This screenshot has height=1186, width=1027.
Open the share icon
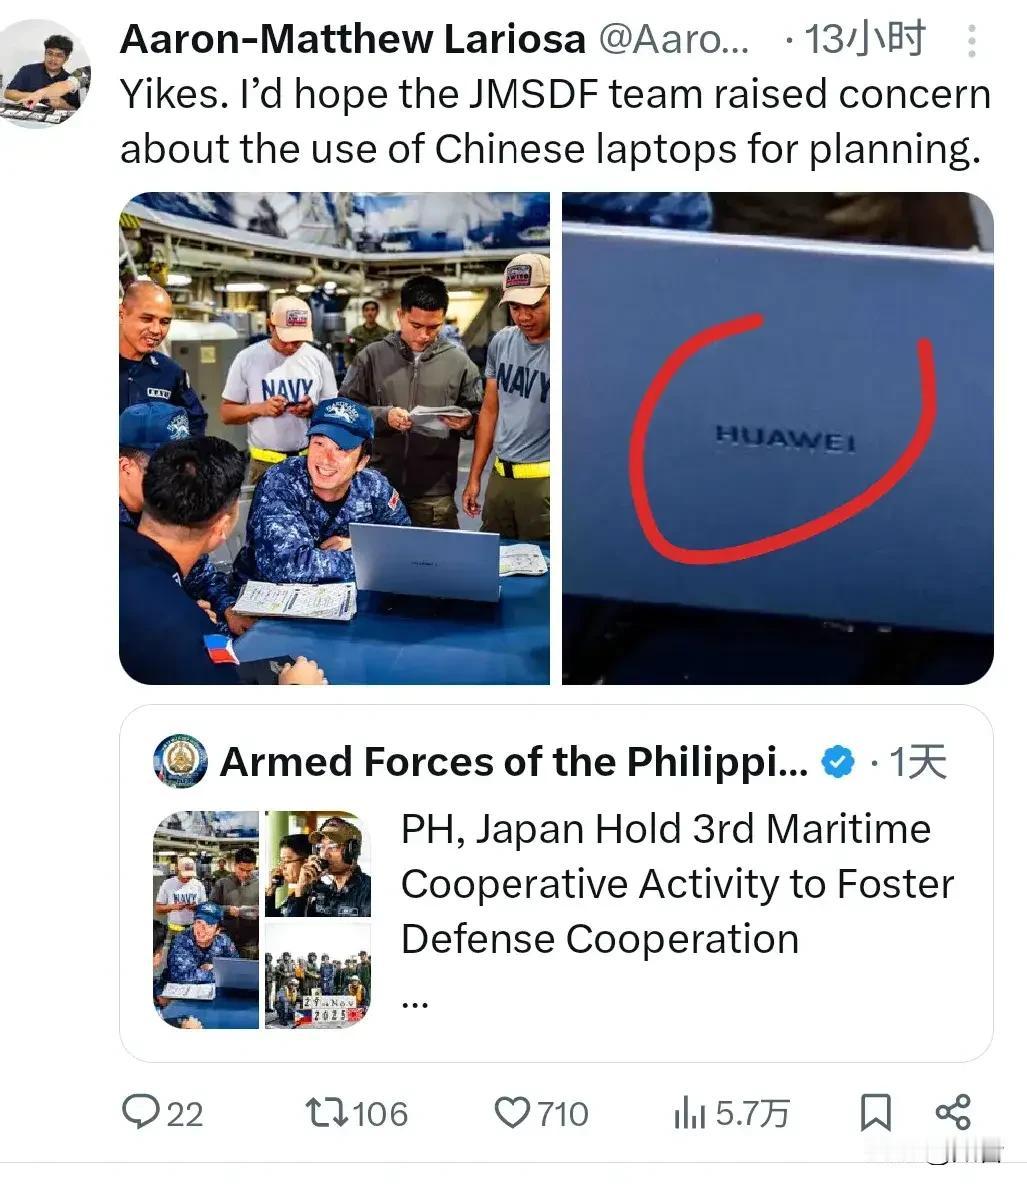tap(953, 1112)
